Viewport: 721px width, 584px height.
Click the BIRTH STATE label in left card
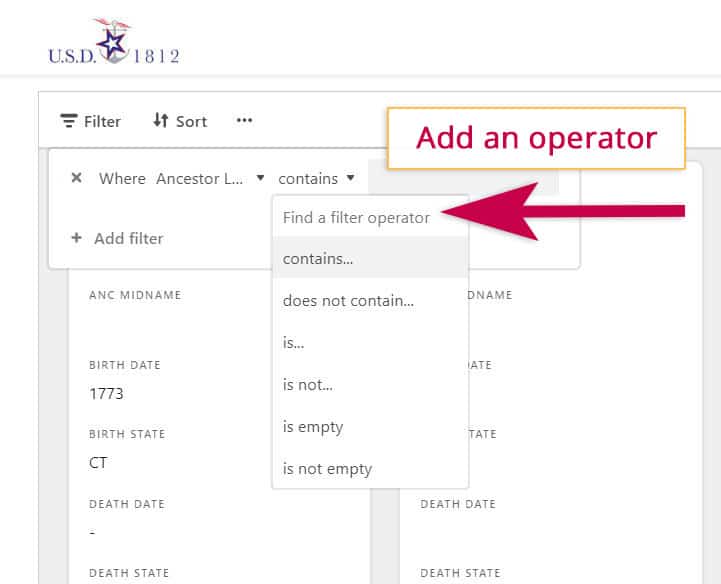(x=127, y=434)
